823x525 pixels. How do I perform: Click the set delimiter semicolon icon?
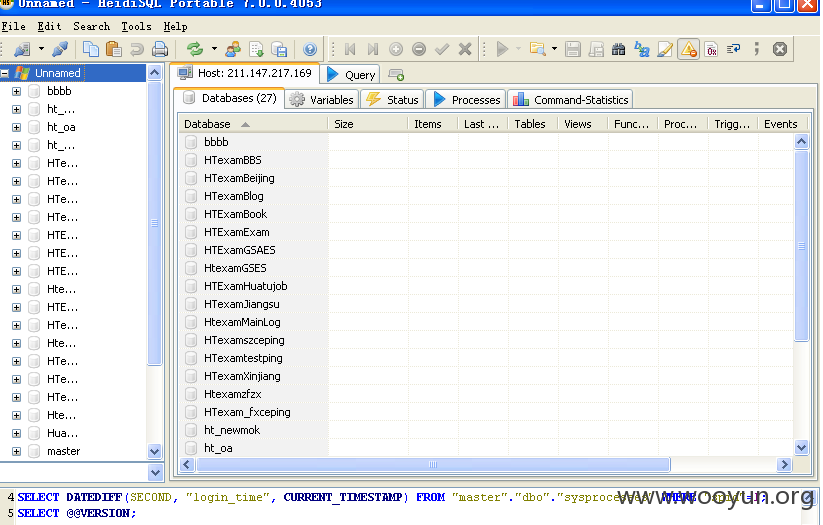click(x=756, y=49)
